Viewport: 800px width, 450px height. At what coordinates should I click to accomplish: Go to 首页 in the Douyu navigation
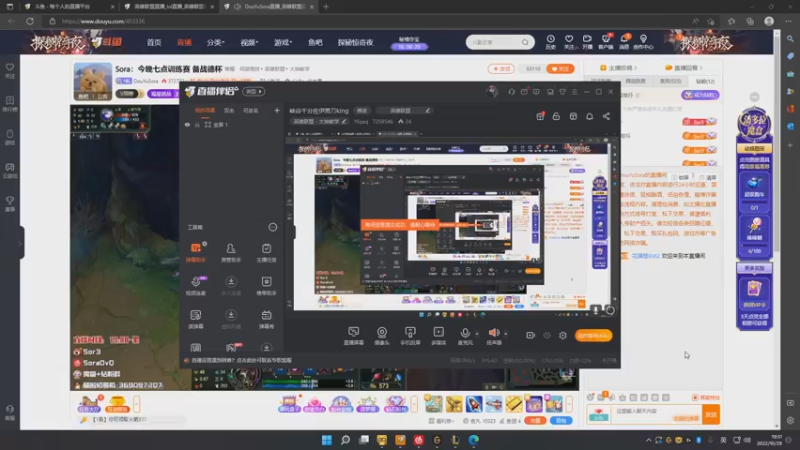click(154, 42)
